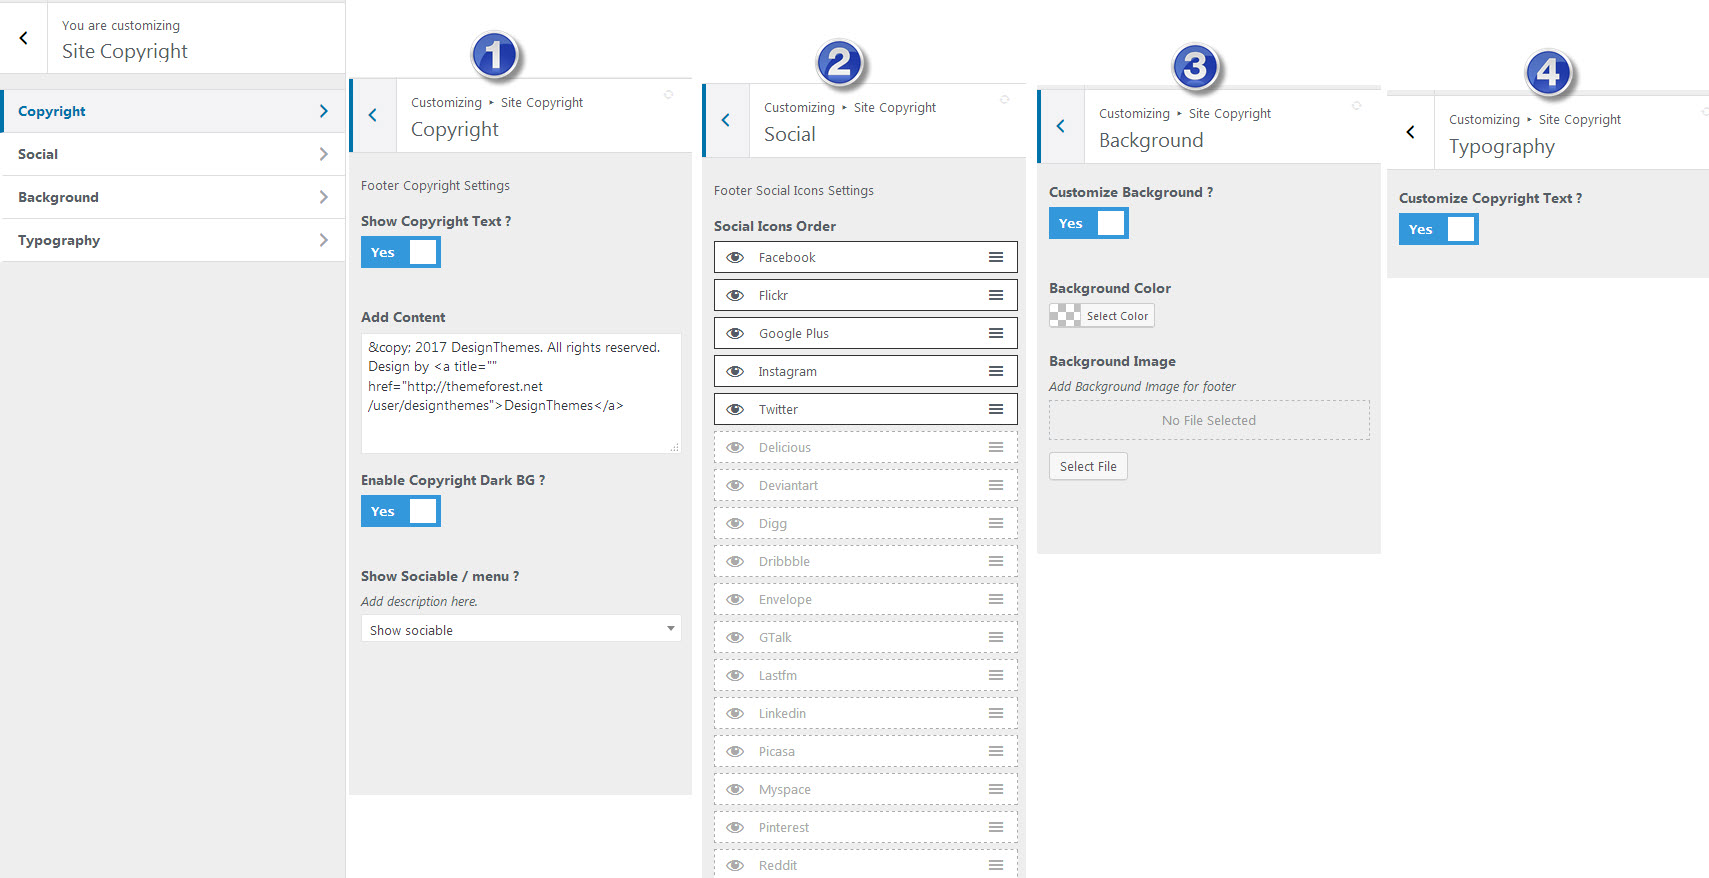
Task: Click back arrow in Site Copyright header
Action: (24, 38)
